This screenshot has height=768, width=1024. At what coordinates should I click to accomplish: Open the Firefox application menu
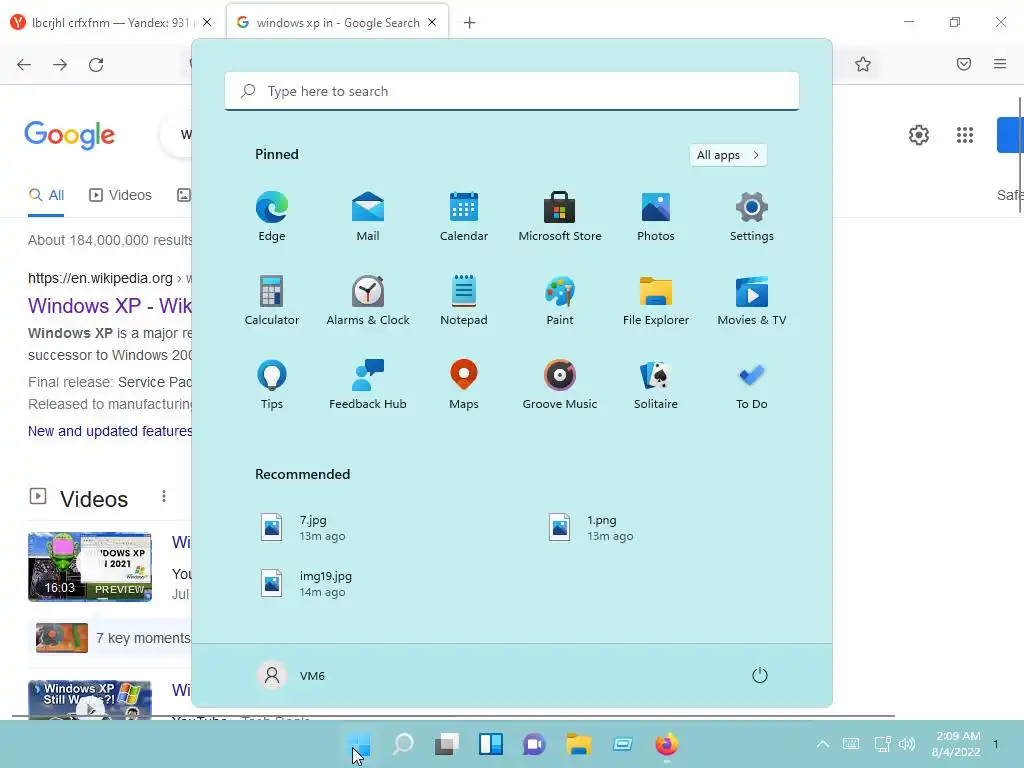coord(1000,64)
